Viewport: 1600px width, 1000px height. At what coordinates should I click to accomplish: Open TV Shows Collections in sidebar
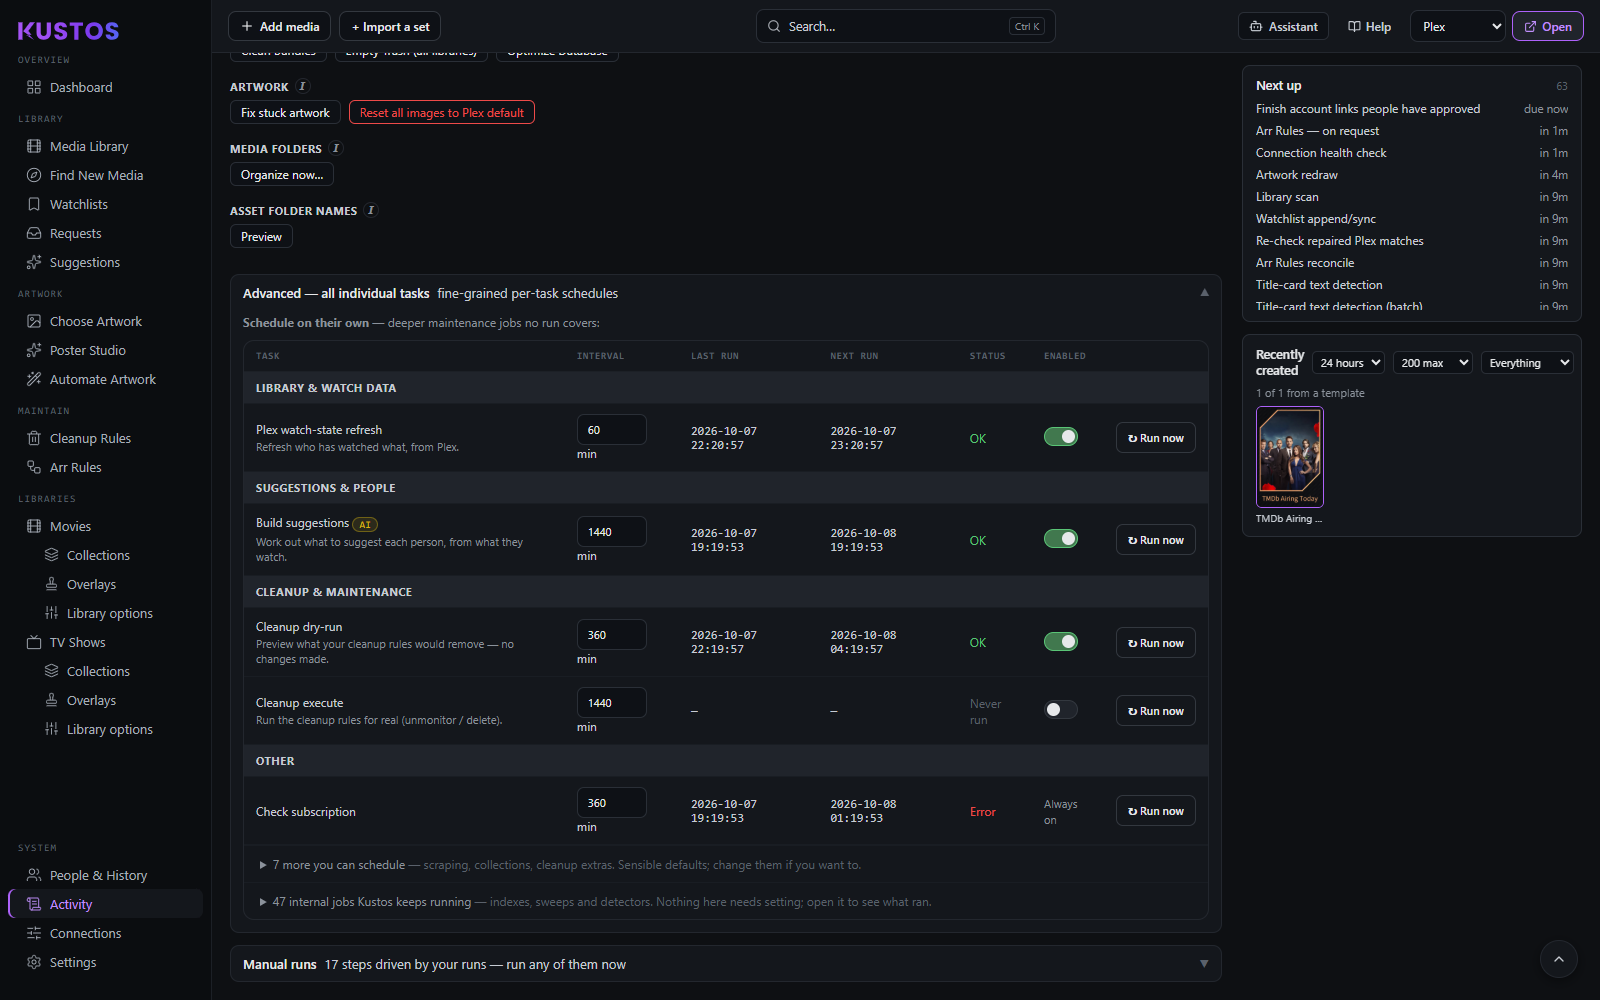click(x=98, y=671)
